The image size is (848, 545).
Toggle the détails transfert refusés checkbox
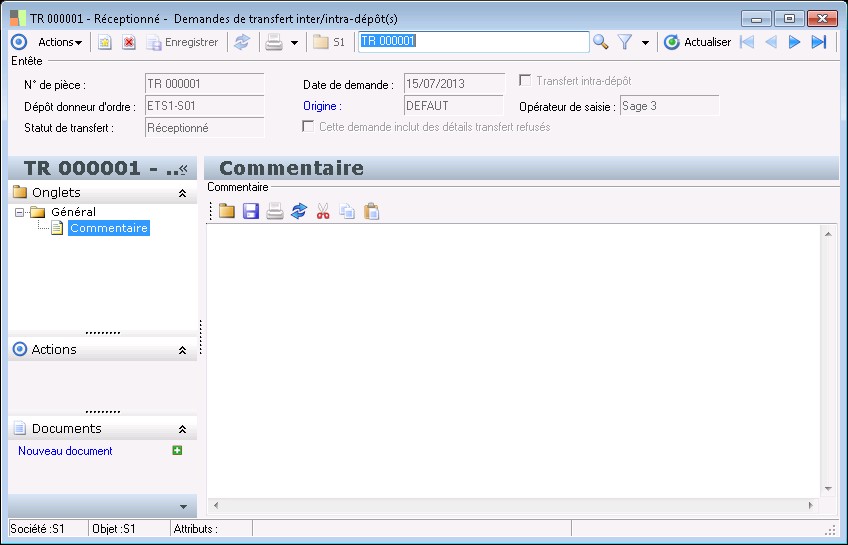click(x=308, y=127)
